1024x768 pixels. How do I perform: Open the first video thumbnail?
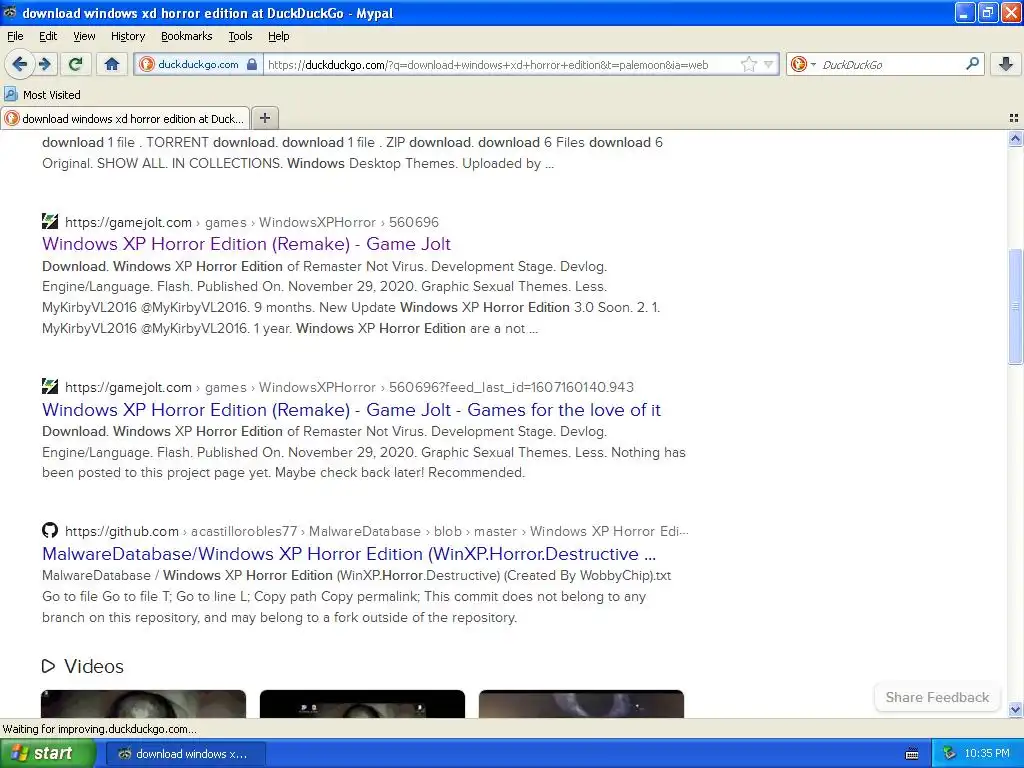[x=144, y=703]
